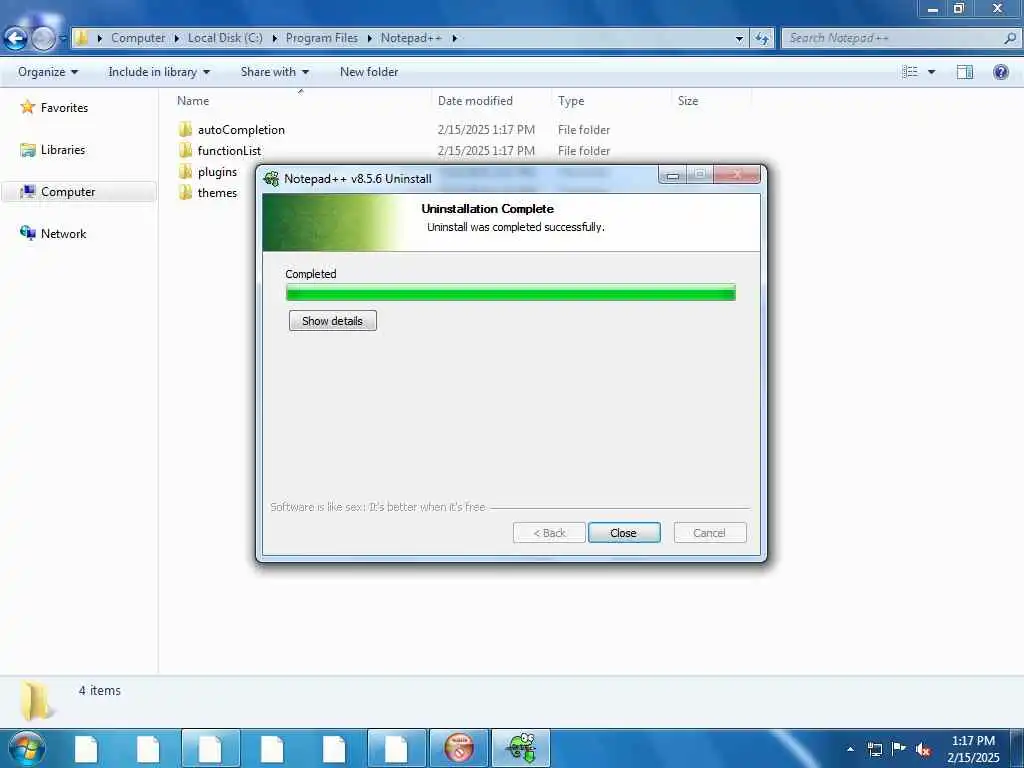Viewport: 1024px width, 768px height.
Task: Click the muted volume tray icon
Action: coord(923,750)
